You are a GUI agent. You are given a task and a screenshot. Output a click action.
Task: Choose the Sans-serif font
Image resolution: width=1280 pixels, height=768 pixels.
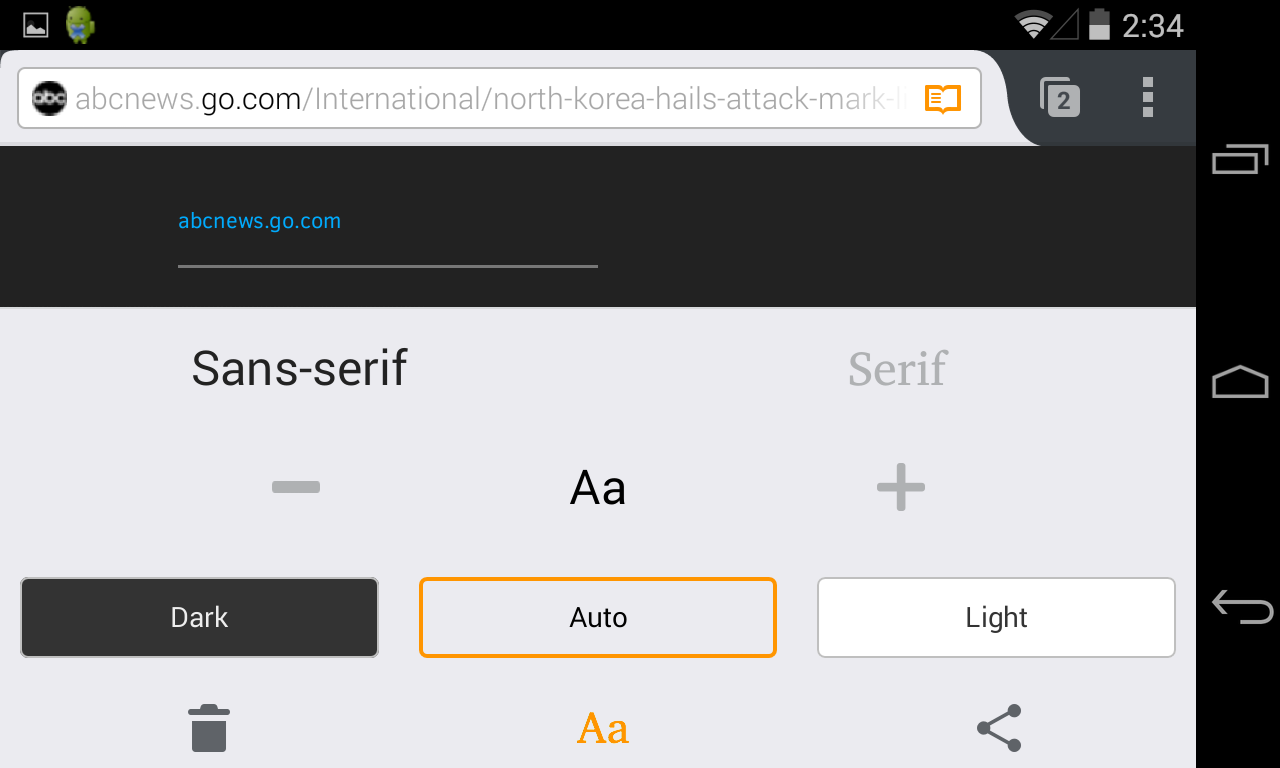299,368
